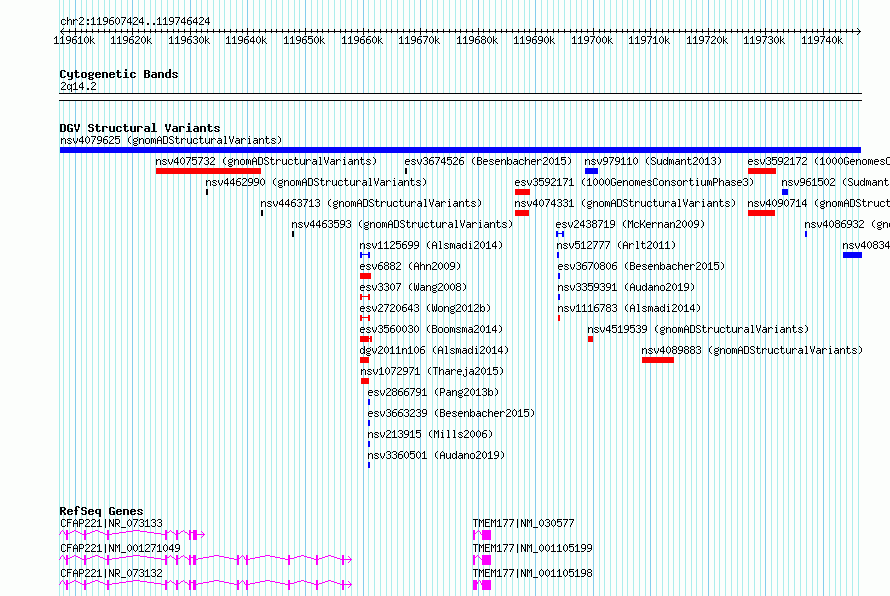
Task: Click TMEM177|NM_030577 gene label
Action: click(x=523, y=523)
